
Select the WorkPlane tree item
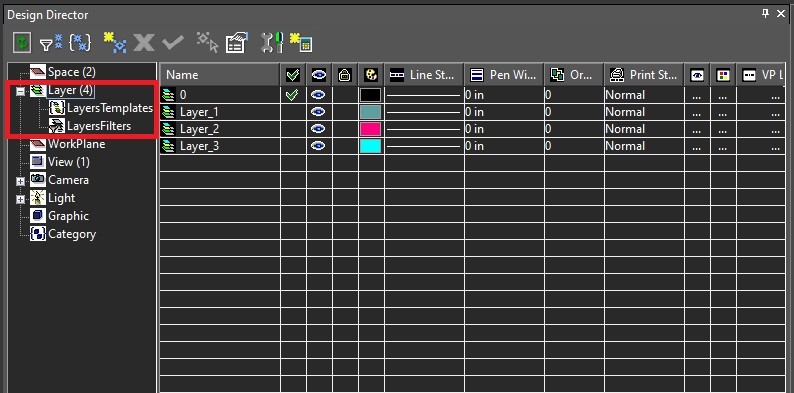[76, 144]
